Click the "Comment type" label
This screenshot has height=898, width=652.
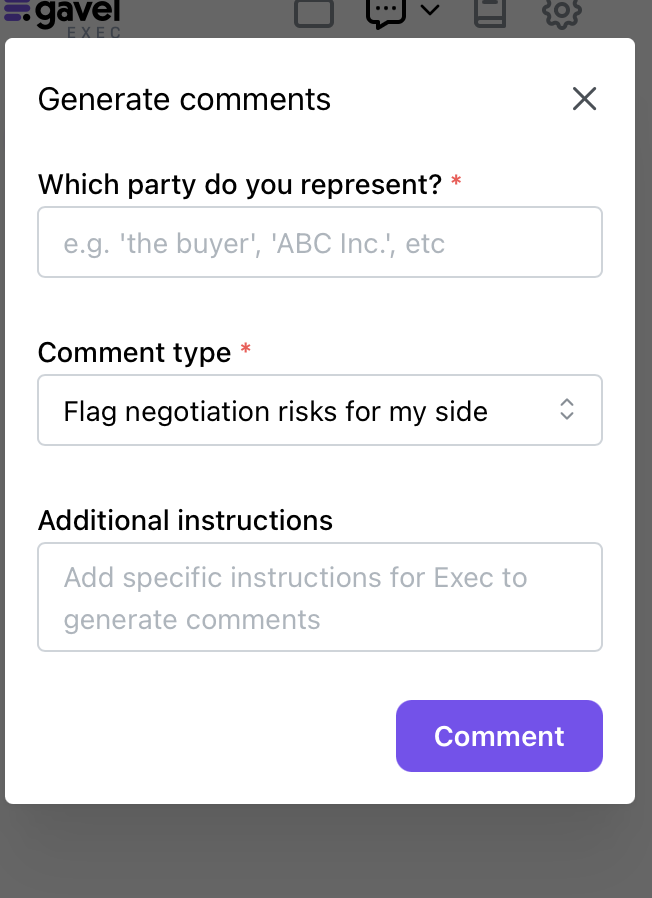(x=134, y=353)
